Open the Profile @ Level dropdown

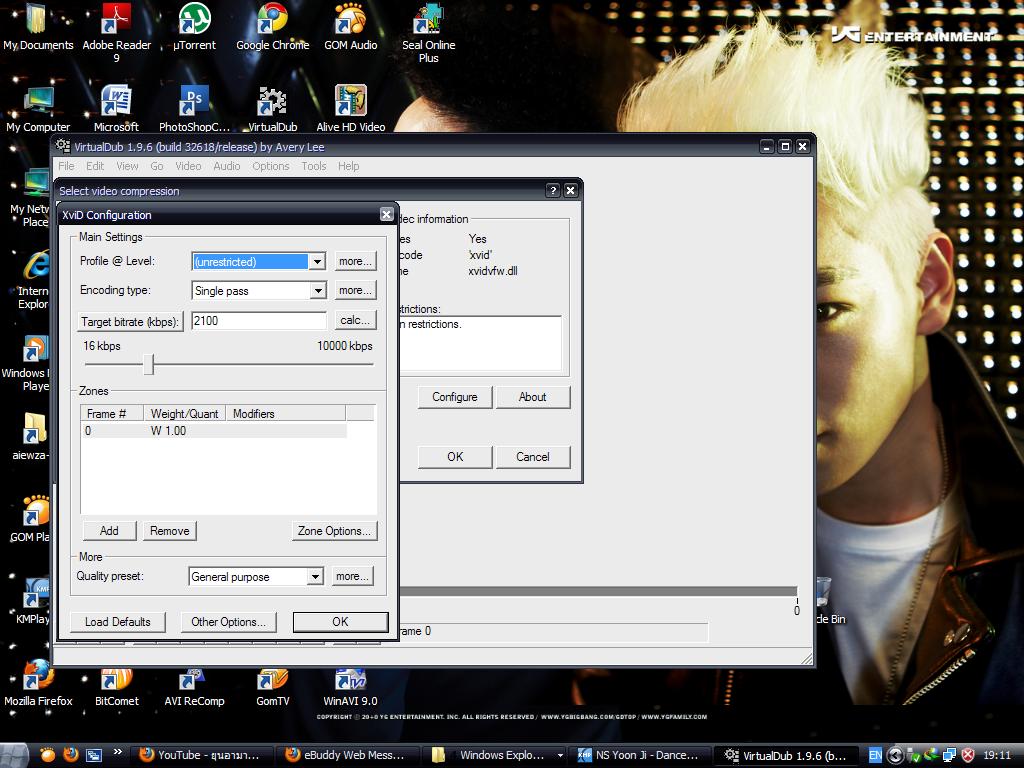tap(317, 262)
